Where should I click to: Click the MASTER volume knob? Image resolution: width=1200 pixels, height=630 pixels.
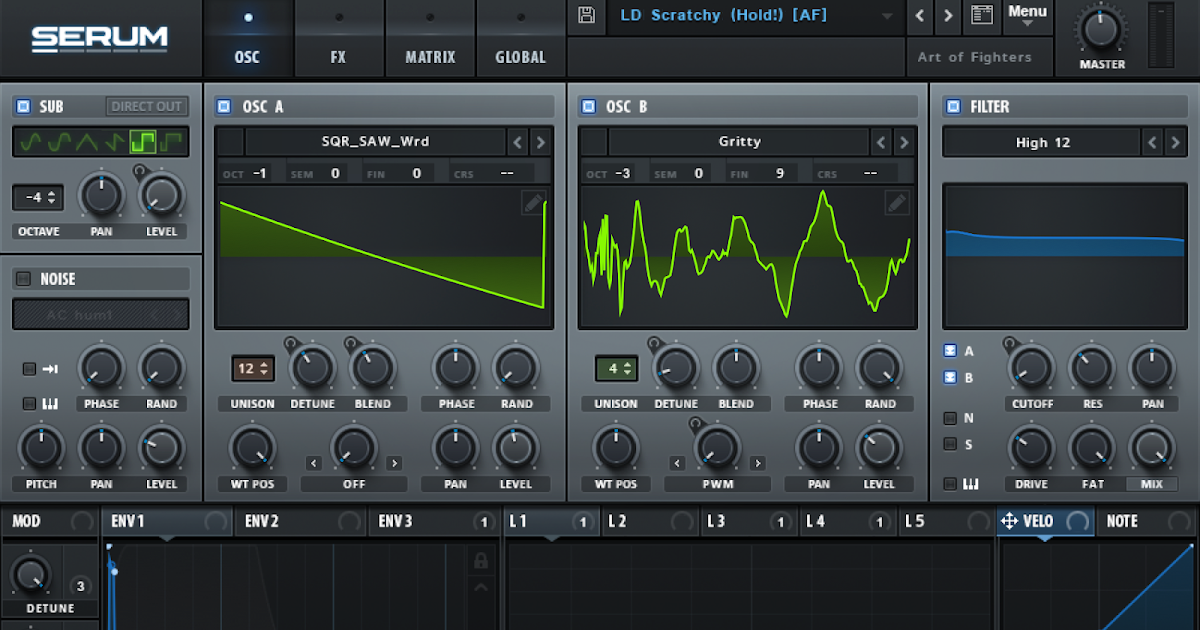(1102, 28)
